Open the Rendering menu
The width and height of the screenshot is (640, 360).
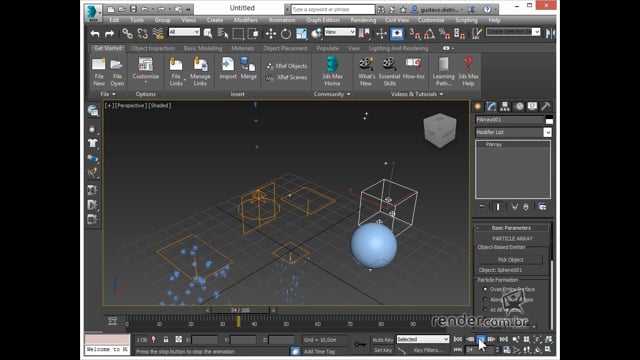tap(363, 20)
